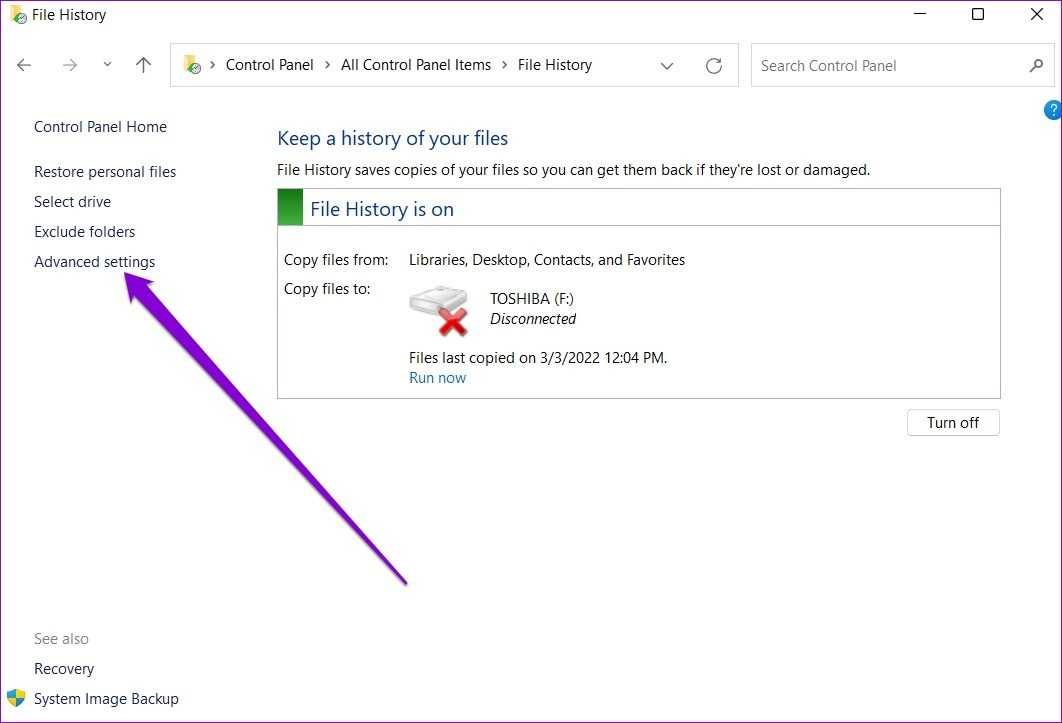Open Restore personal files
The image size is (1062, 723).
tap(105, 172)
